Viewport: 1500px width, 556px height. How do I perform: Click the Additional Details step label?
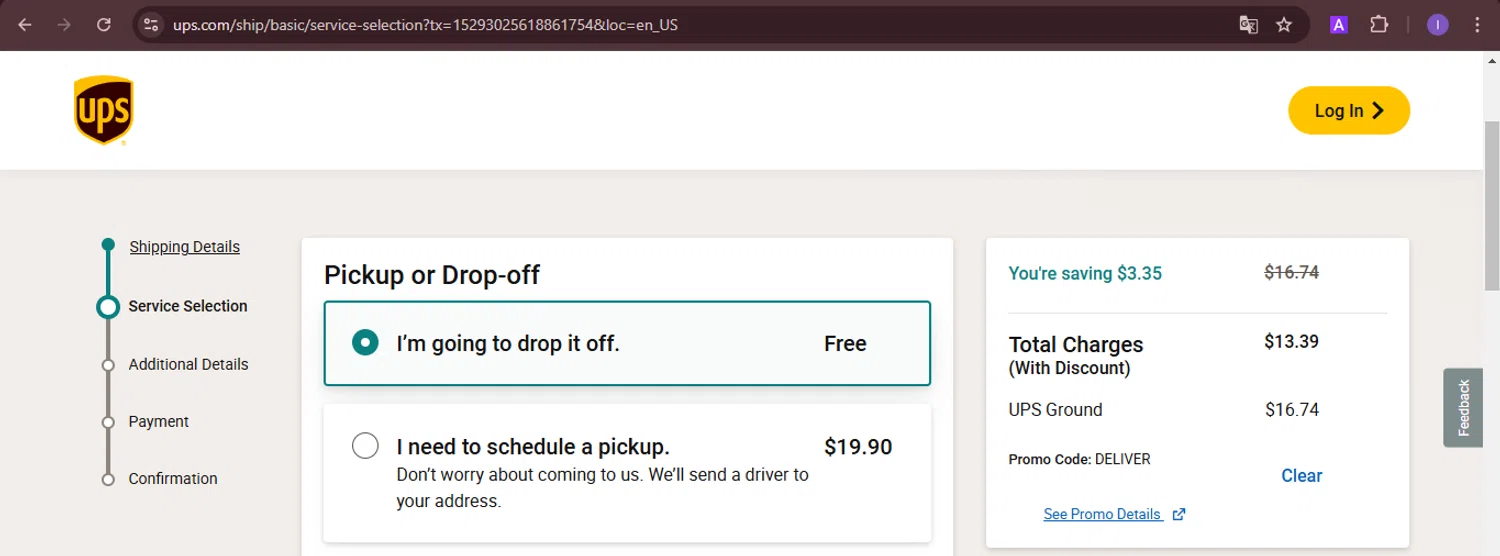pyautogui.click(x=188, y=364)
